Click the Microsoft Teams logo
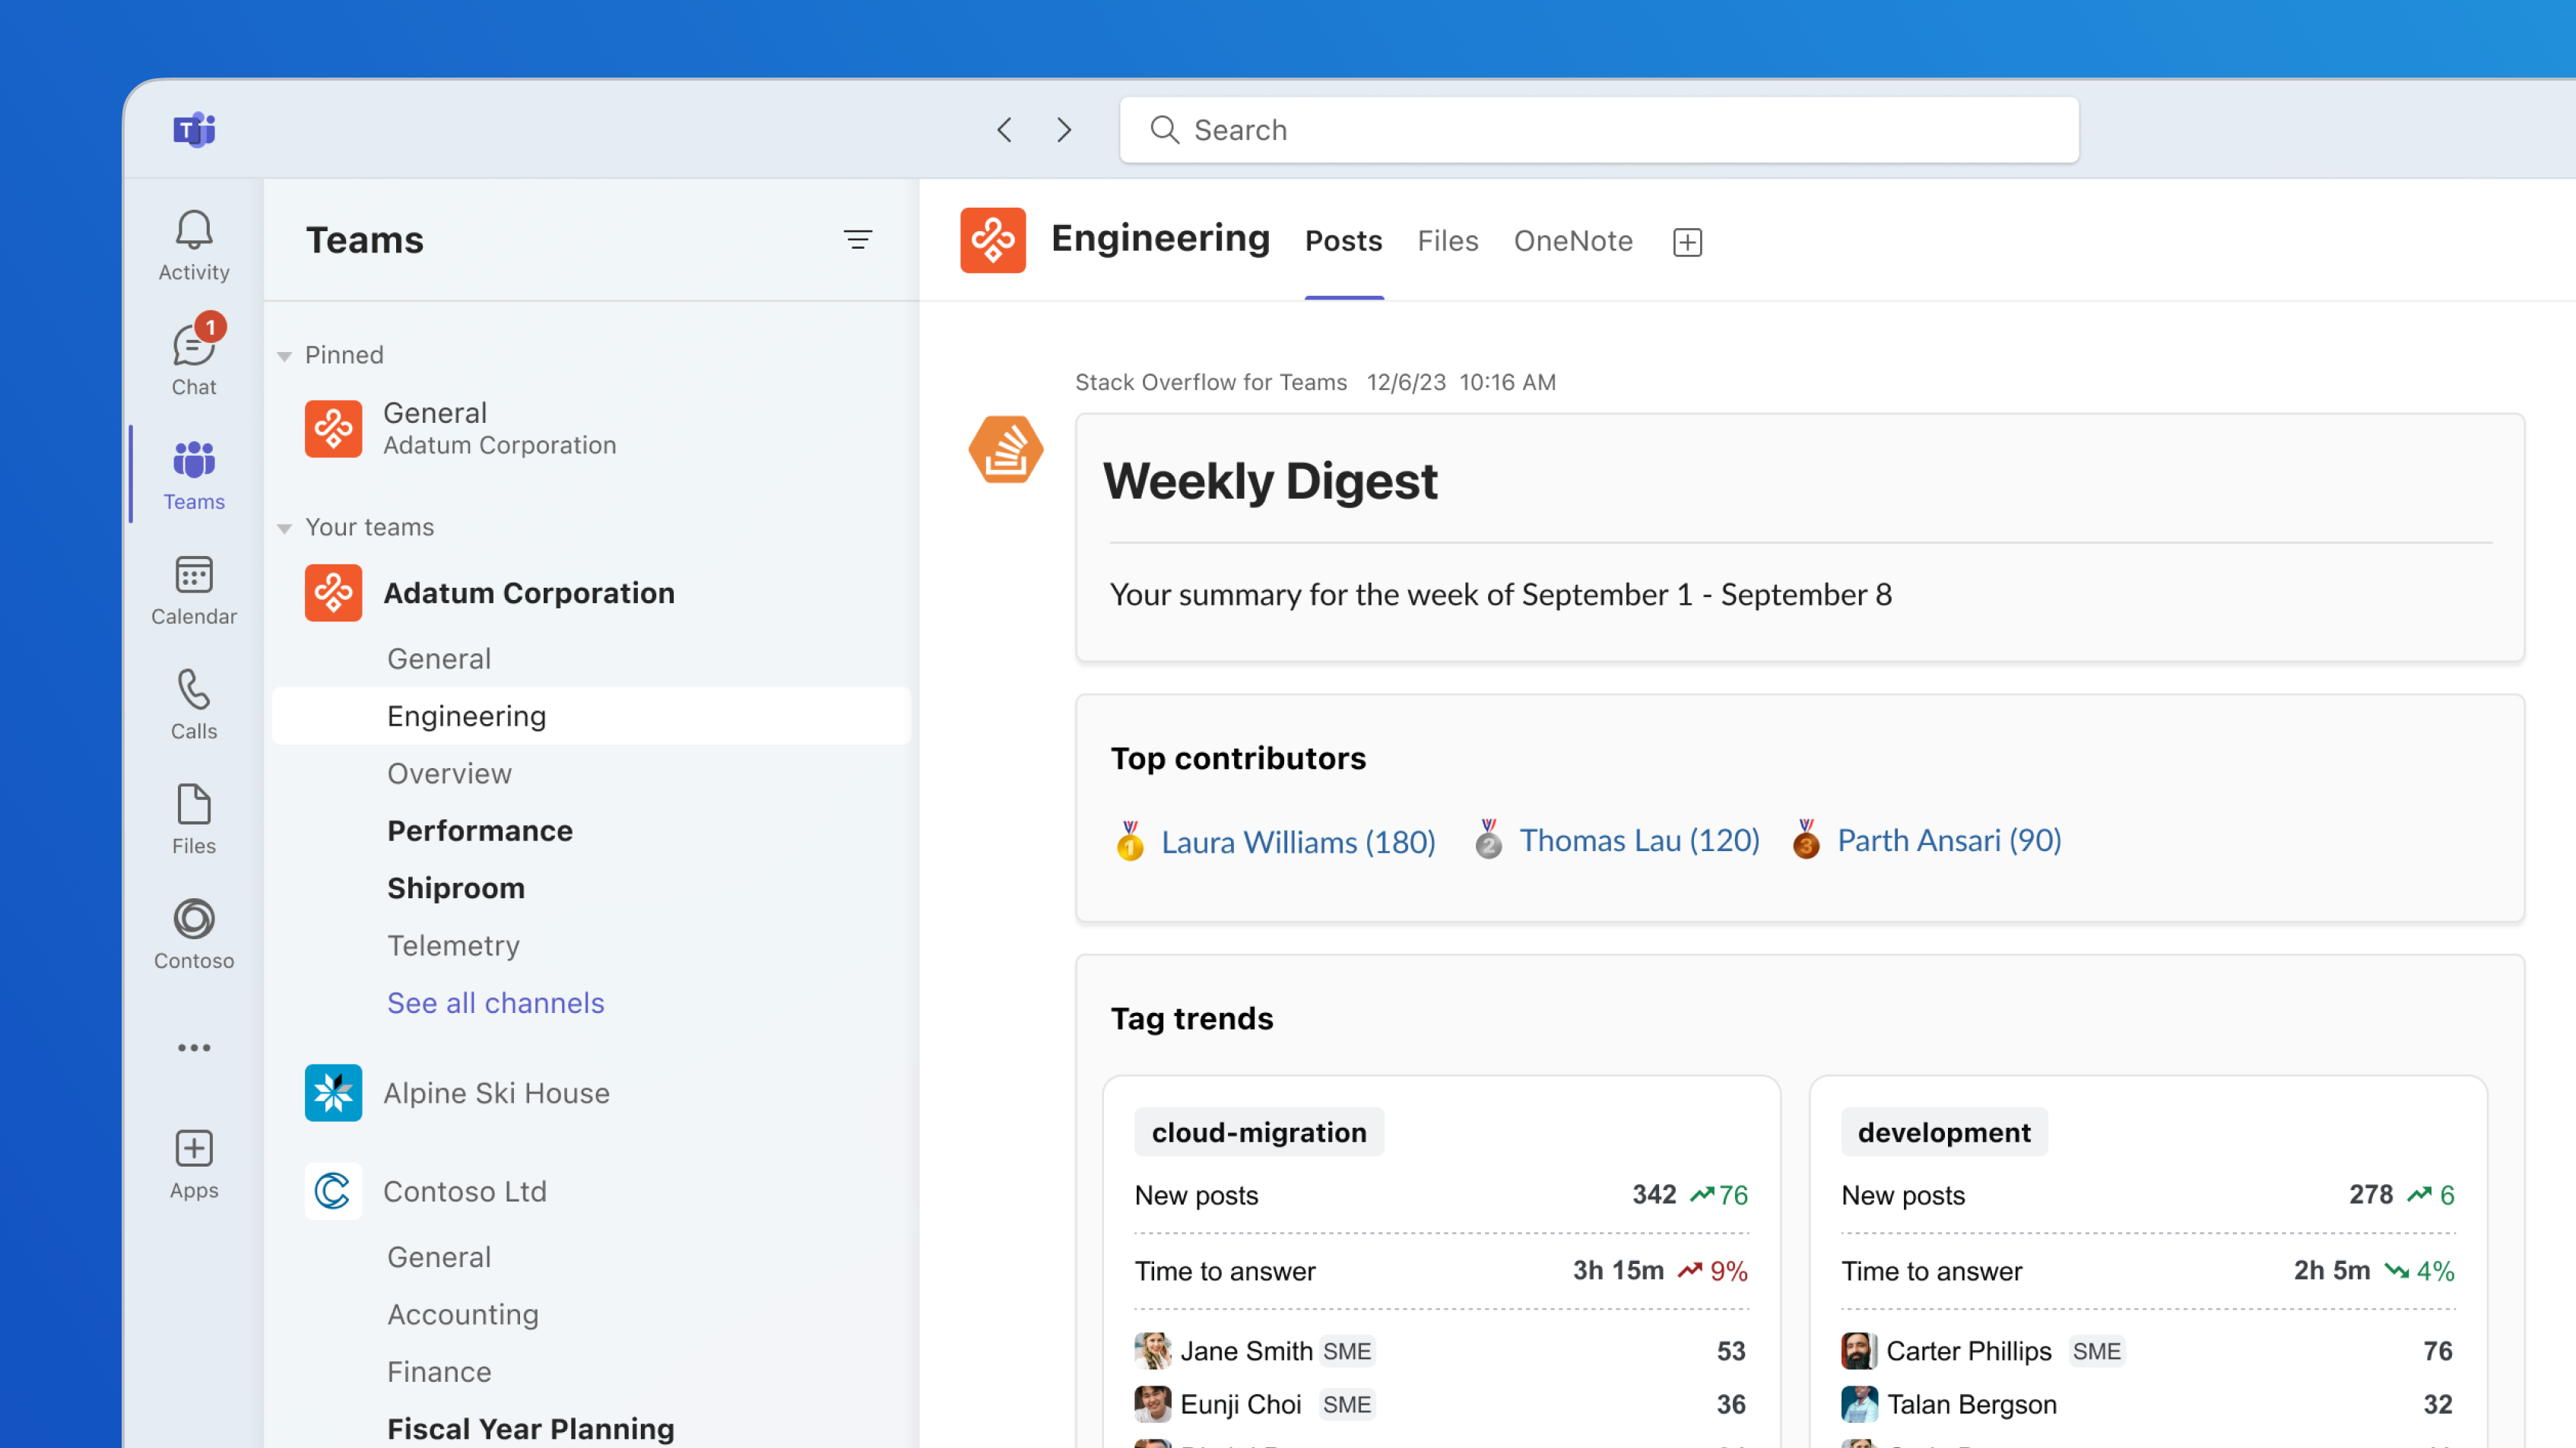 194,130
